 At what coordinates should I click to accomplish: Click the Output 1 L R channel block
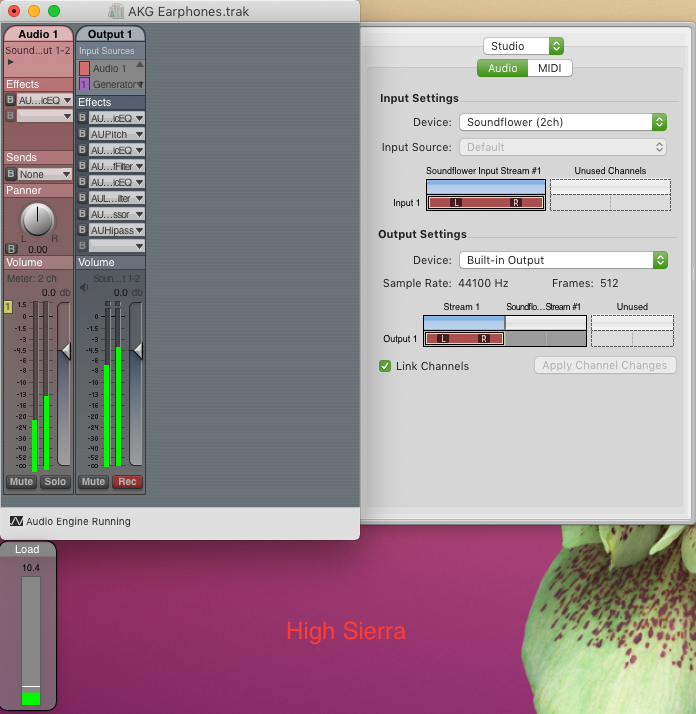[x=464, y=338]
